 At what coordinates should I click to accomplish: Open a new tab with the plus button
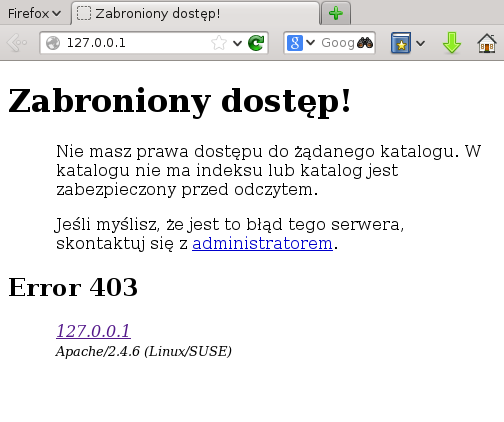pos(336,13)
